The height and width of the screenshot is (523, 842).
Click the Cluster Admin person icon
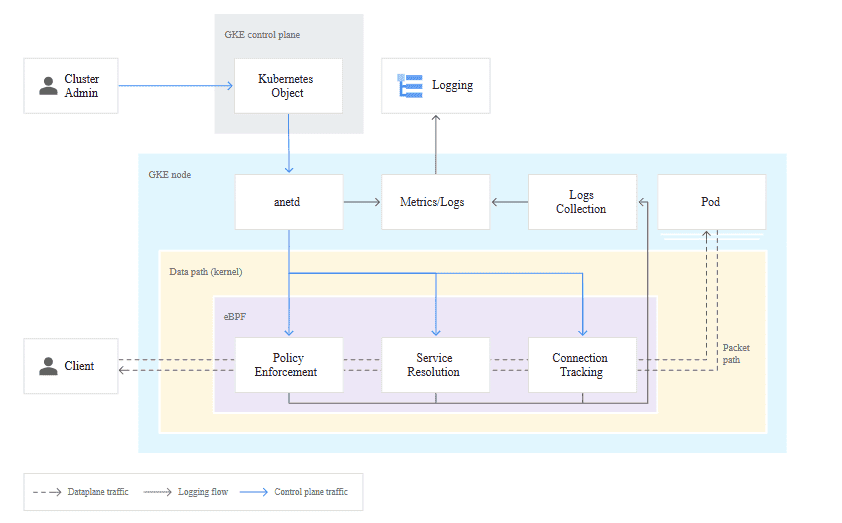click(48, 86)
